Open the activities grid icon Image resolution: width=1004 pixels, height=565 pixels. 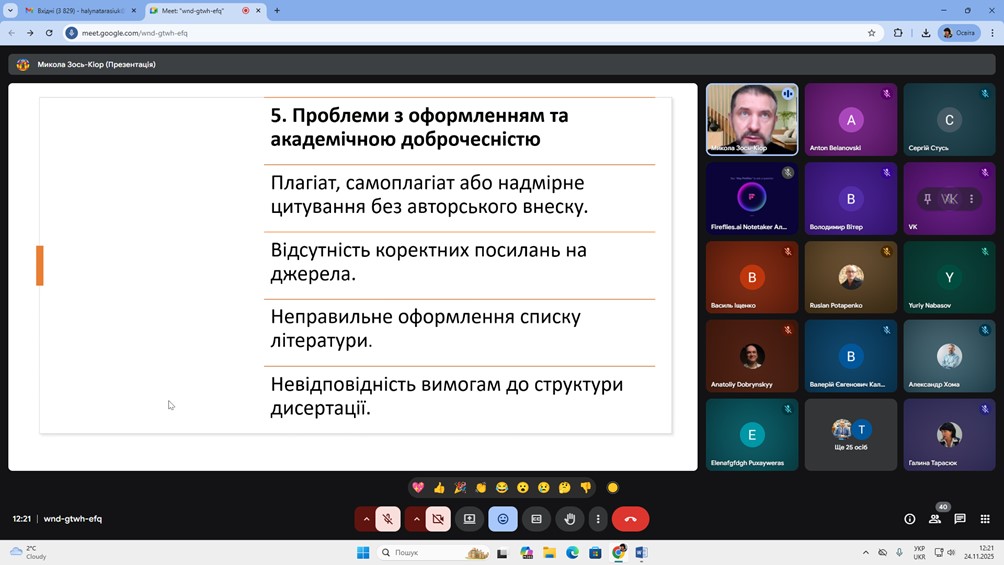pos(985,519)
